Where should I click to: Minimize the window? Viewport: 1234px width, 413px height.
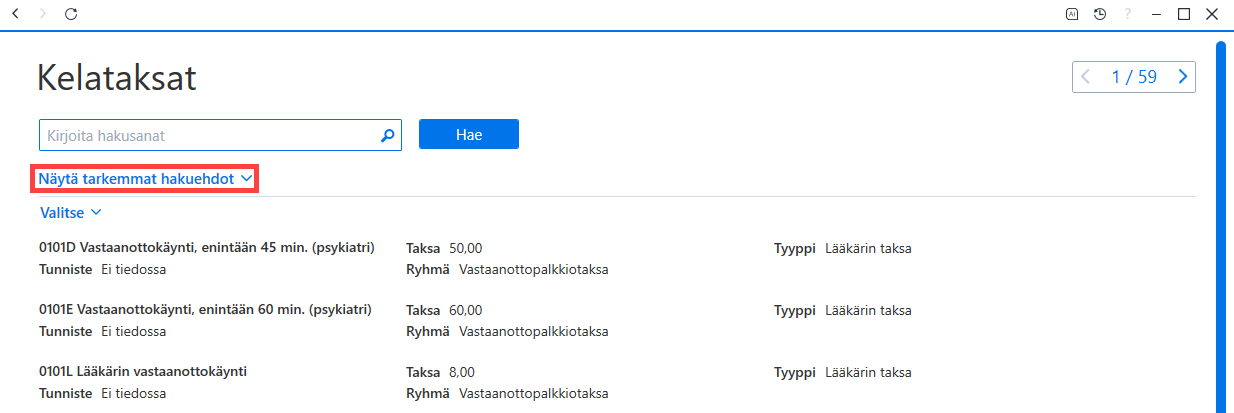pyautogui.click(x=1156, y=14)
